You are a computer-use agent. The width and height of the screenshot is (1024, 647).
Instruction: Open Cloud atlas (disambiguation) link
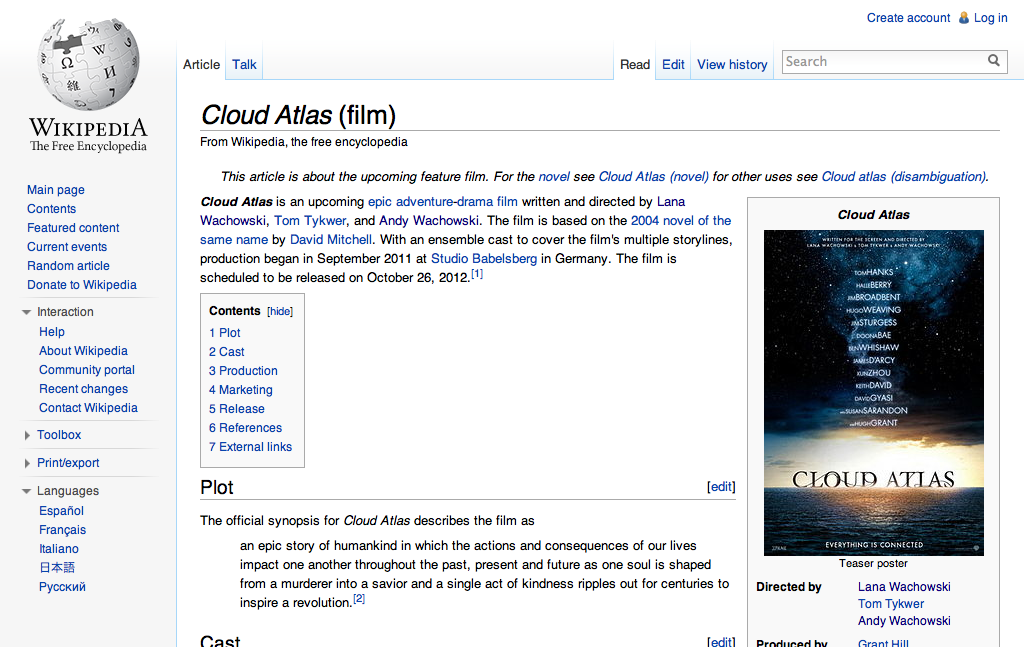[x=904, y=176]
